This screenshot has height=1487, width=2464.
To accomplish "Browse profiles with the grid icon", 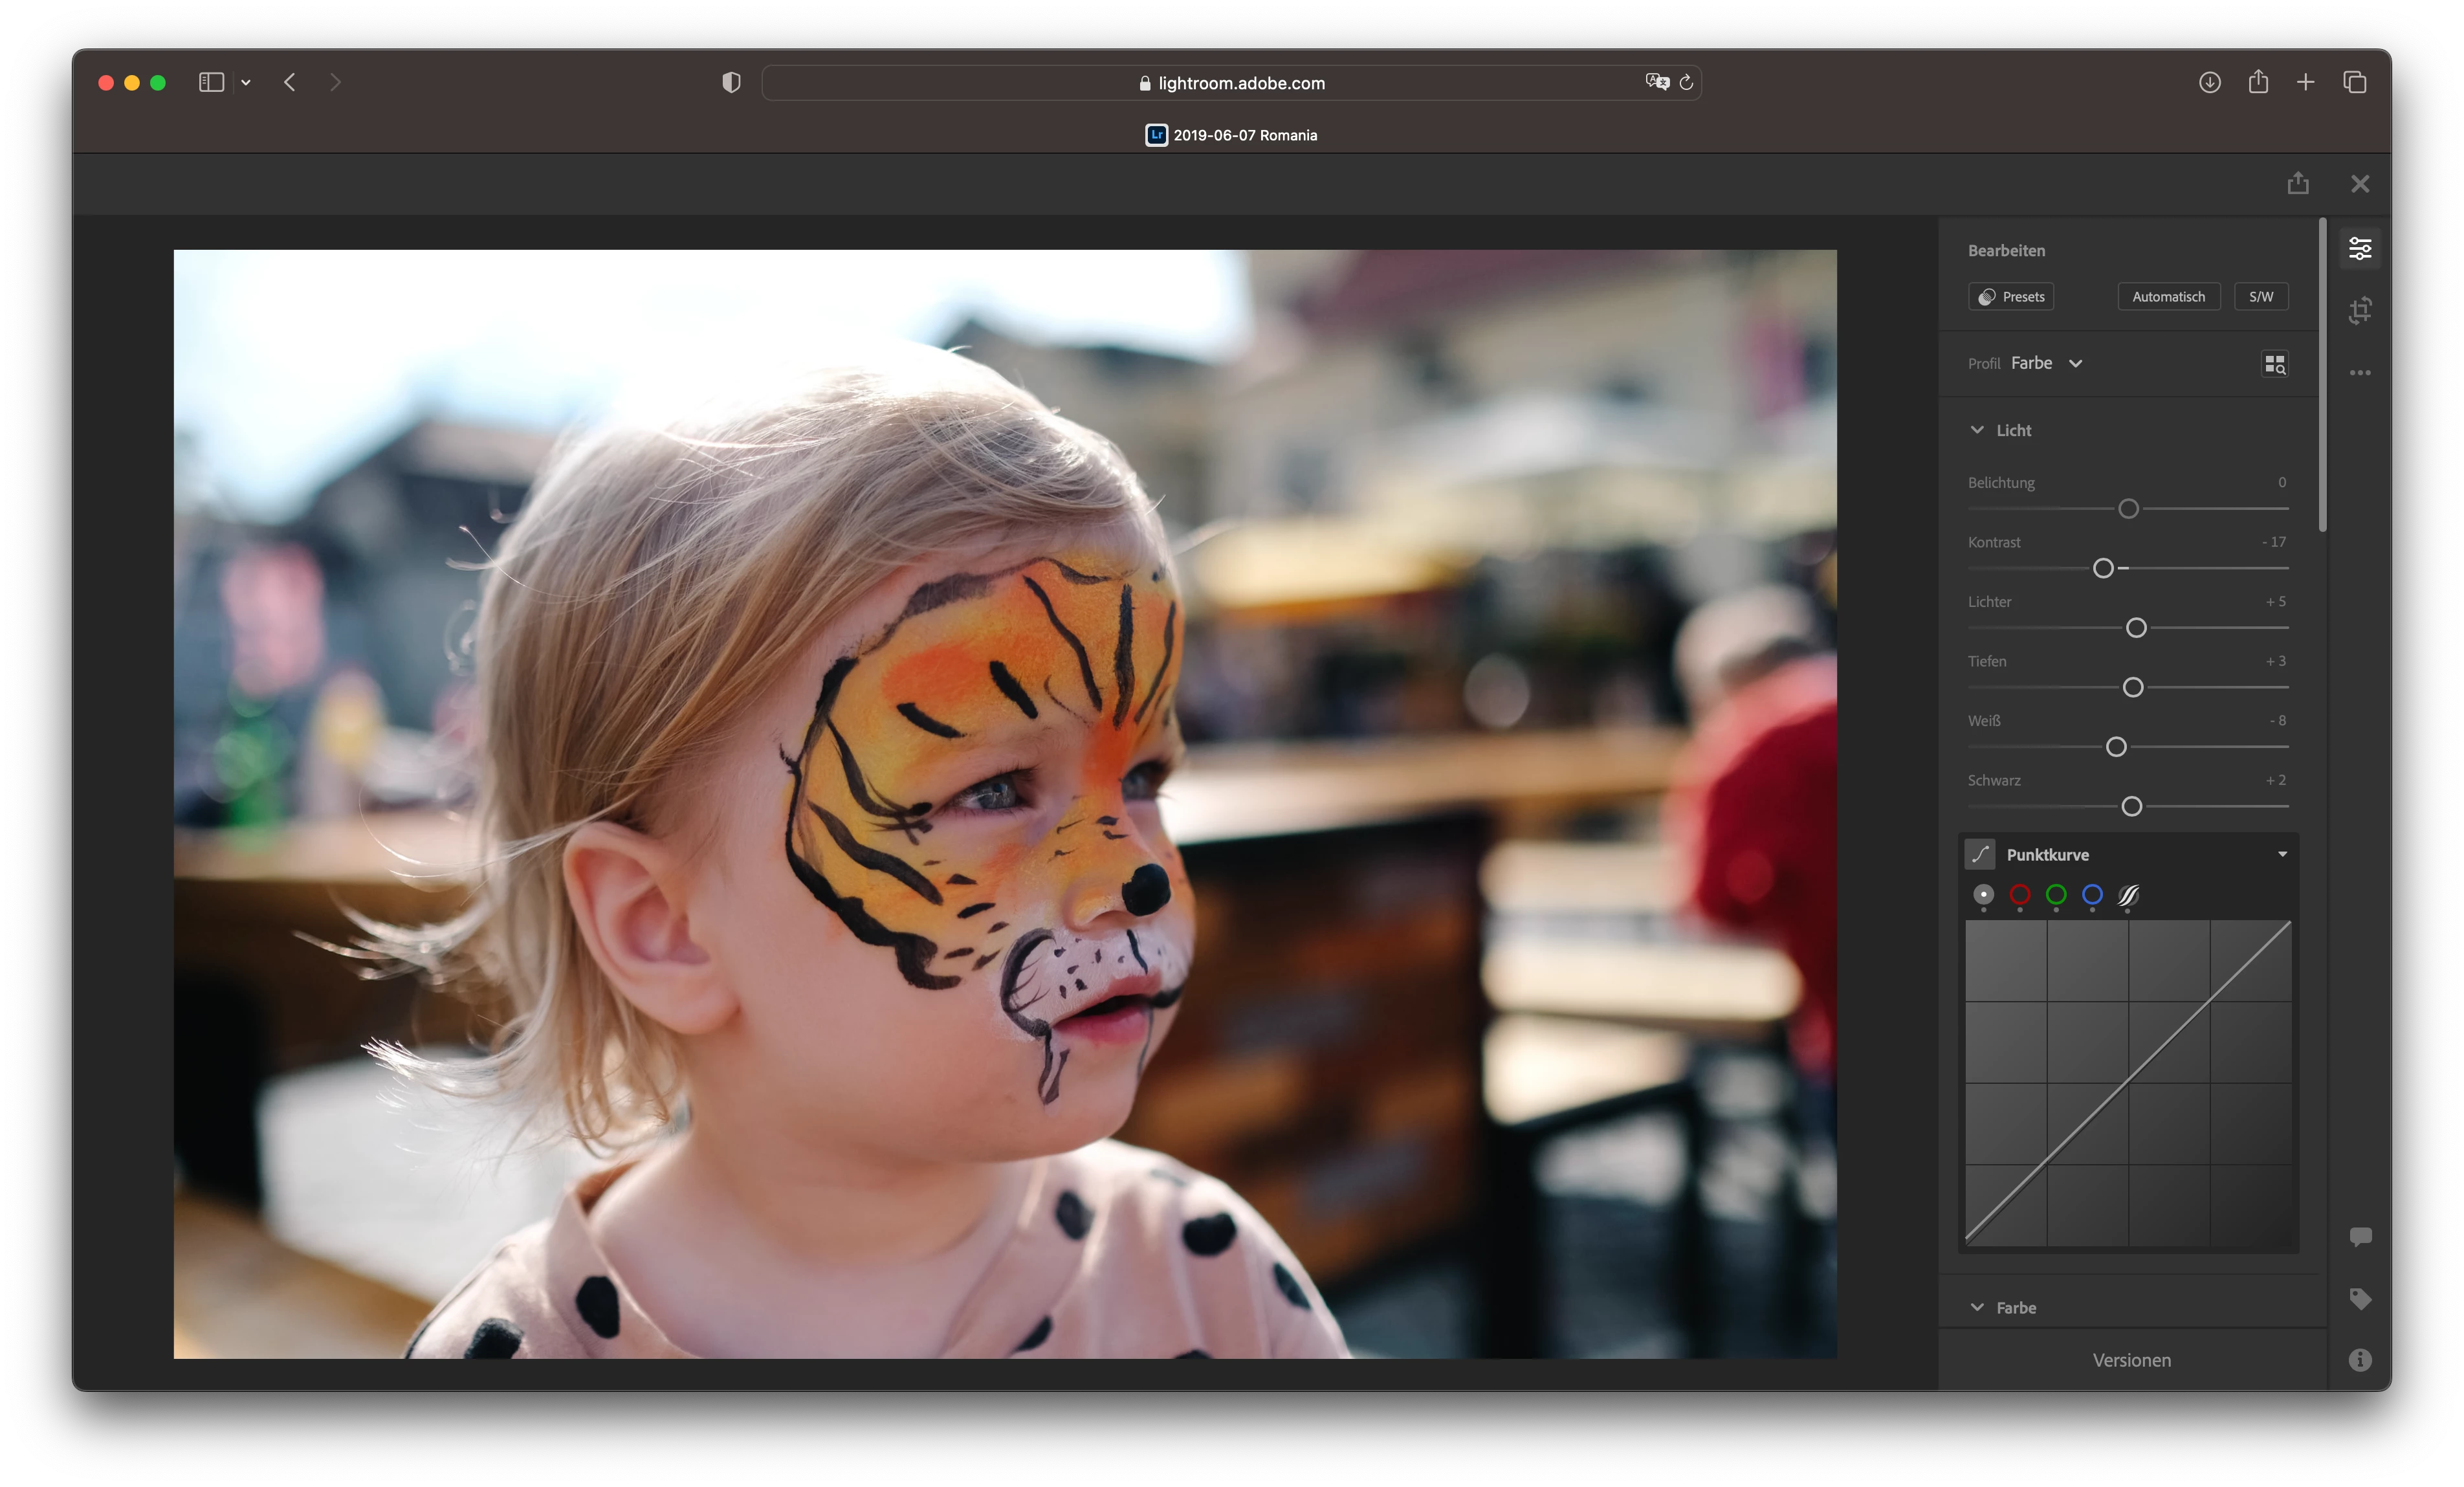I will tap(2274, 364).
